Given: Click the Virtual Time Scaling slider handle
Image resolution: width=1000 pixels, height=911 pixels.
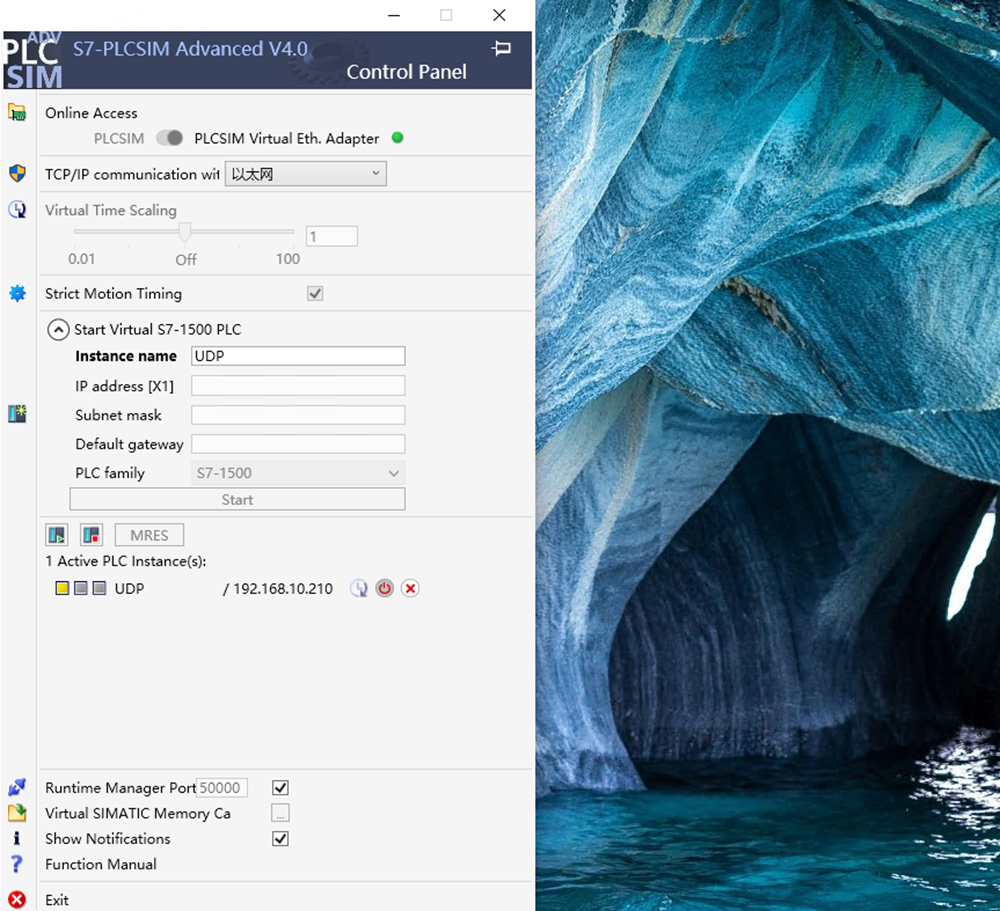Looking at the screenshot, I should coord(185,232).
